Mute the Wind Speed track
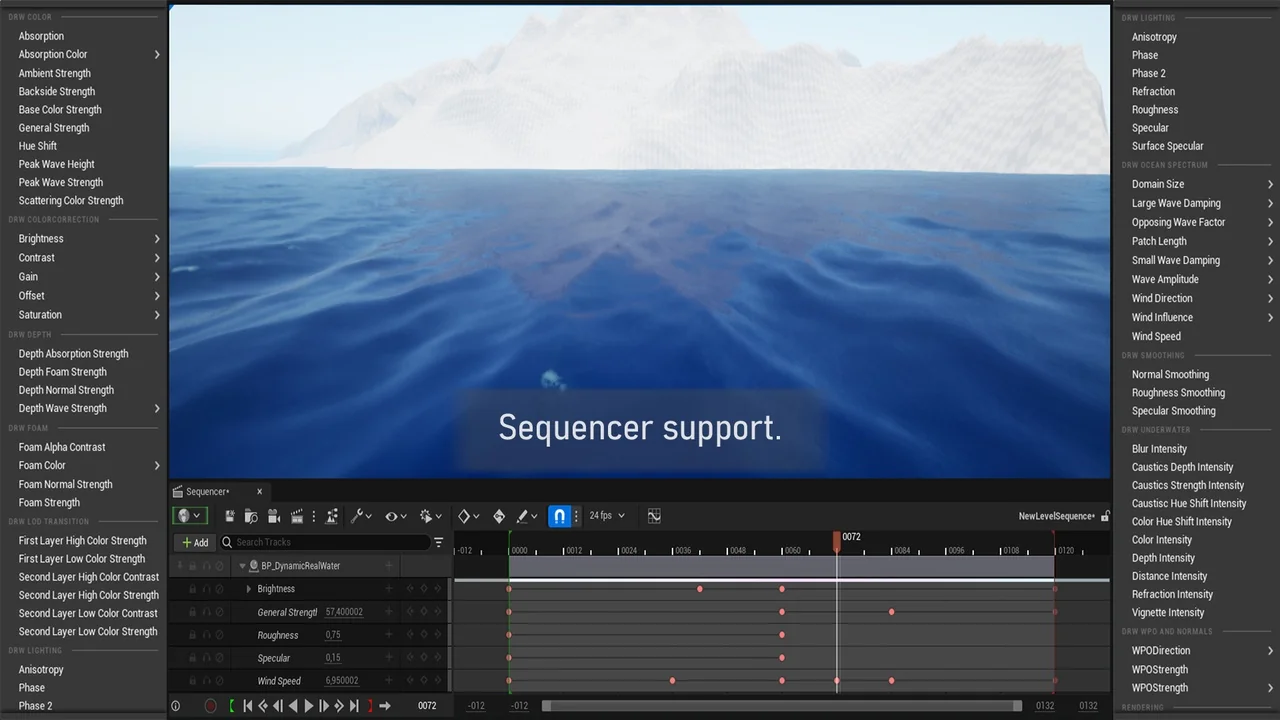This screenshot has width=1280, height=720. coord(220,681)
